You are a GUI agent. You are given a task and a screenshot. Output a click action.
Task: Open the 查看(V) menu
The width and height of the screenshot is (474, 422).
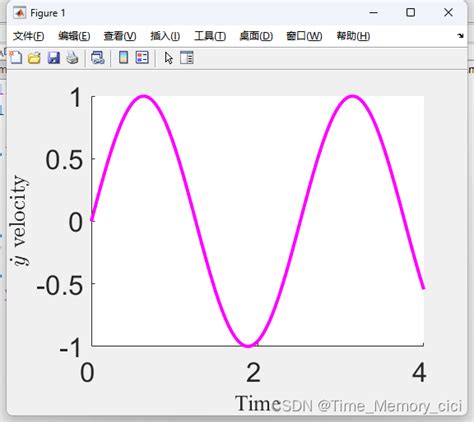tap(120, 36)
